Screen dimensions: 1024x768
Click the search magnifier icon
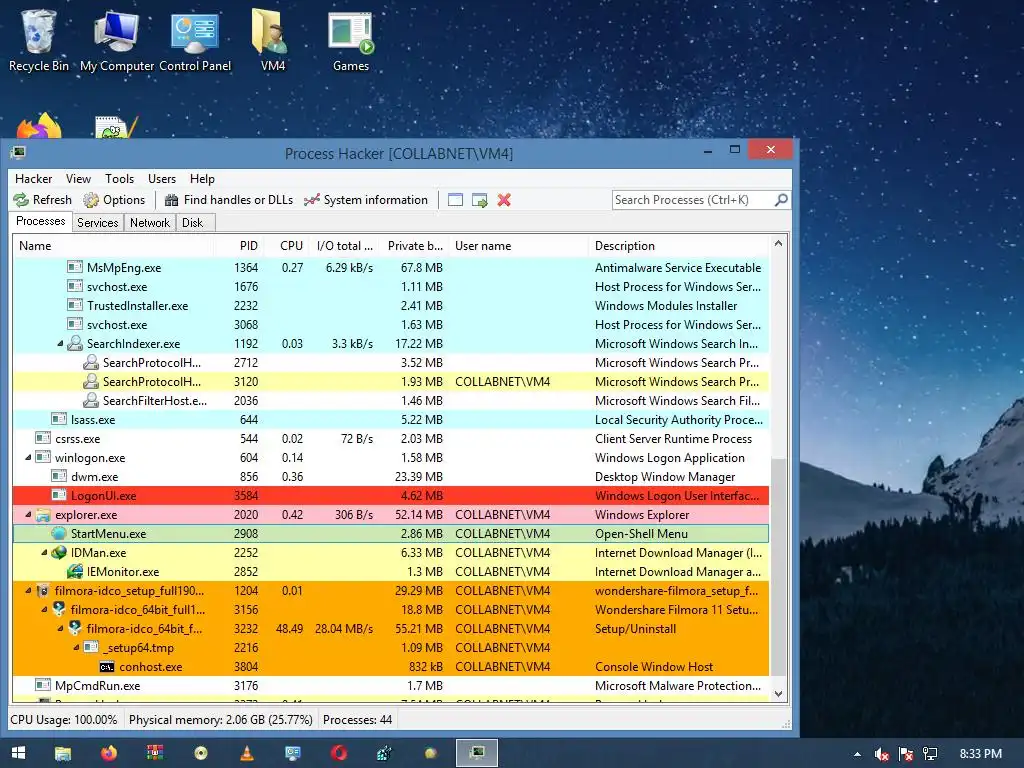(x=781, y=200)
